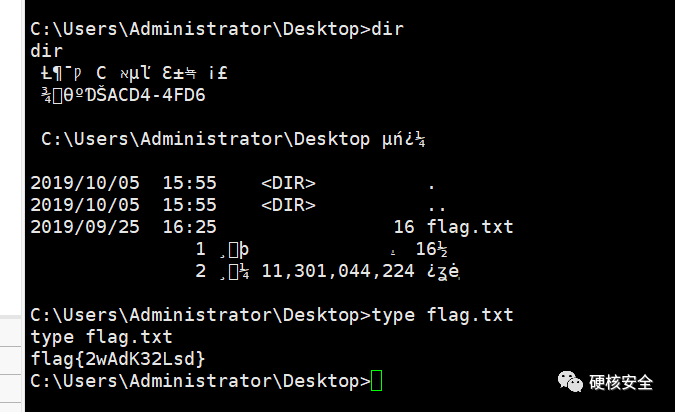Click the flag{2wAdK32Lsd} output line
This screenshot has width=675, height=412.
point(118,359)
